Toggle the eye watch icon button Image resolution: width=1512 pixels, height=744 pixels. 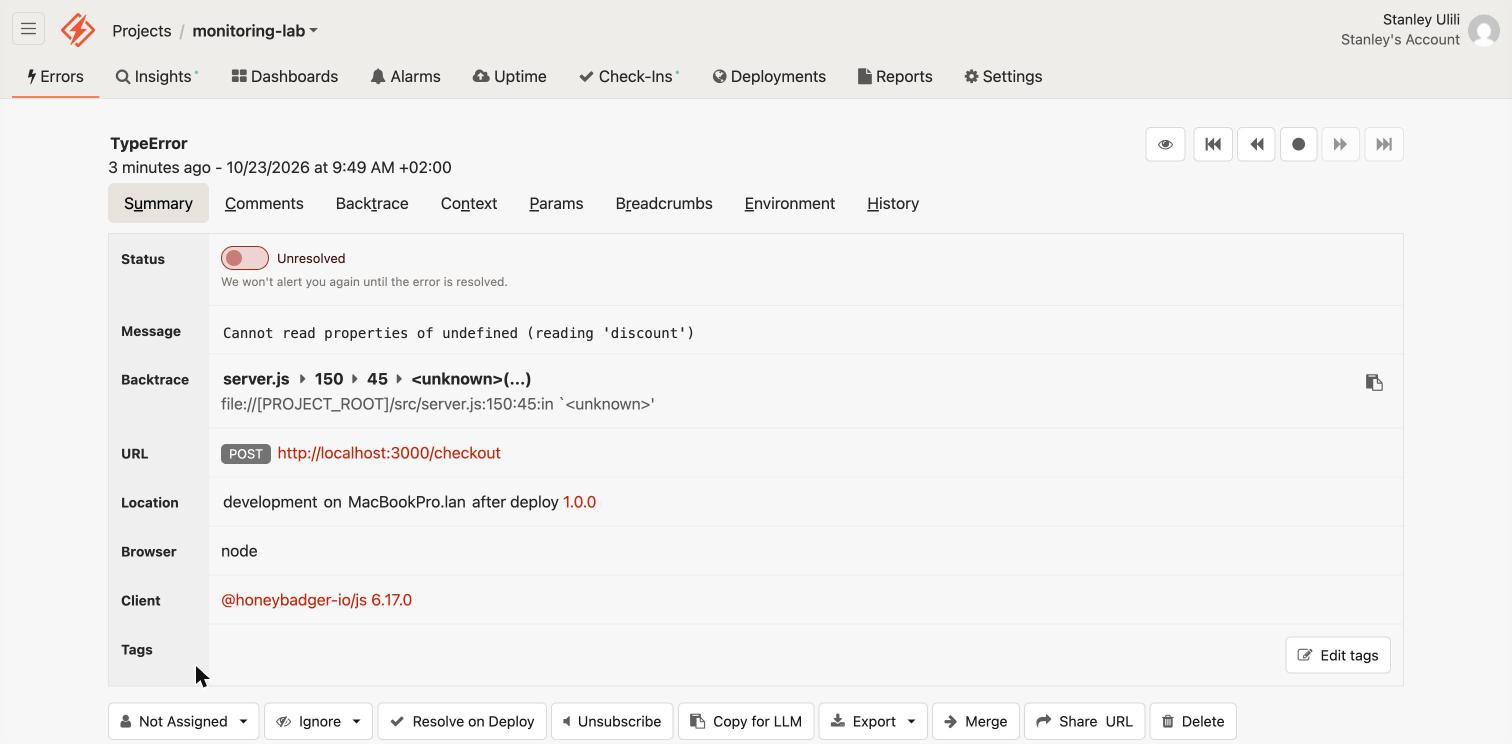[1165, 144]
